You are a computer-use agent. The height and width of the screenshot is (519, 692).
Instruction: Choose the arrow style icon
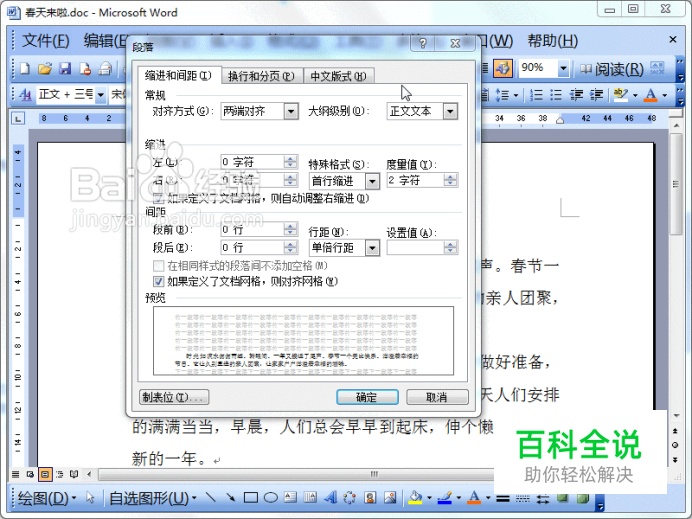pyautogui.click(x=543, y=499)
